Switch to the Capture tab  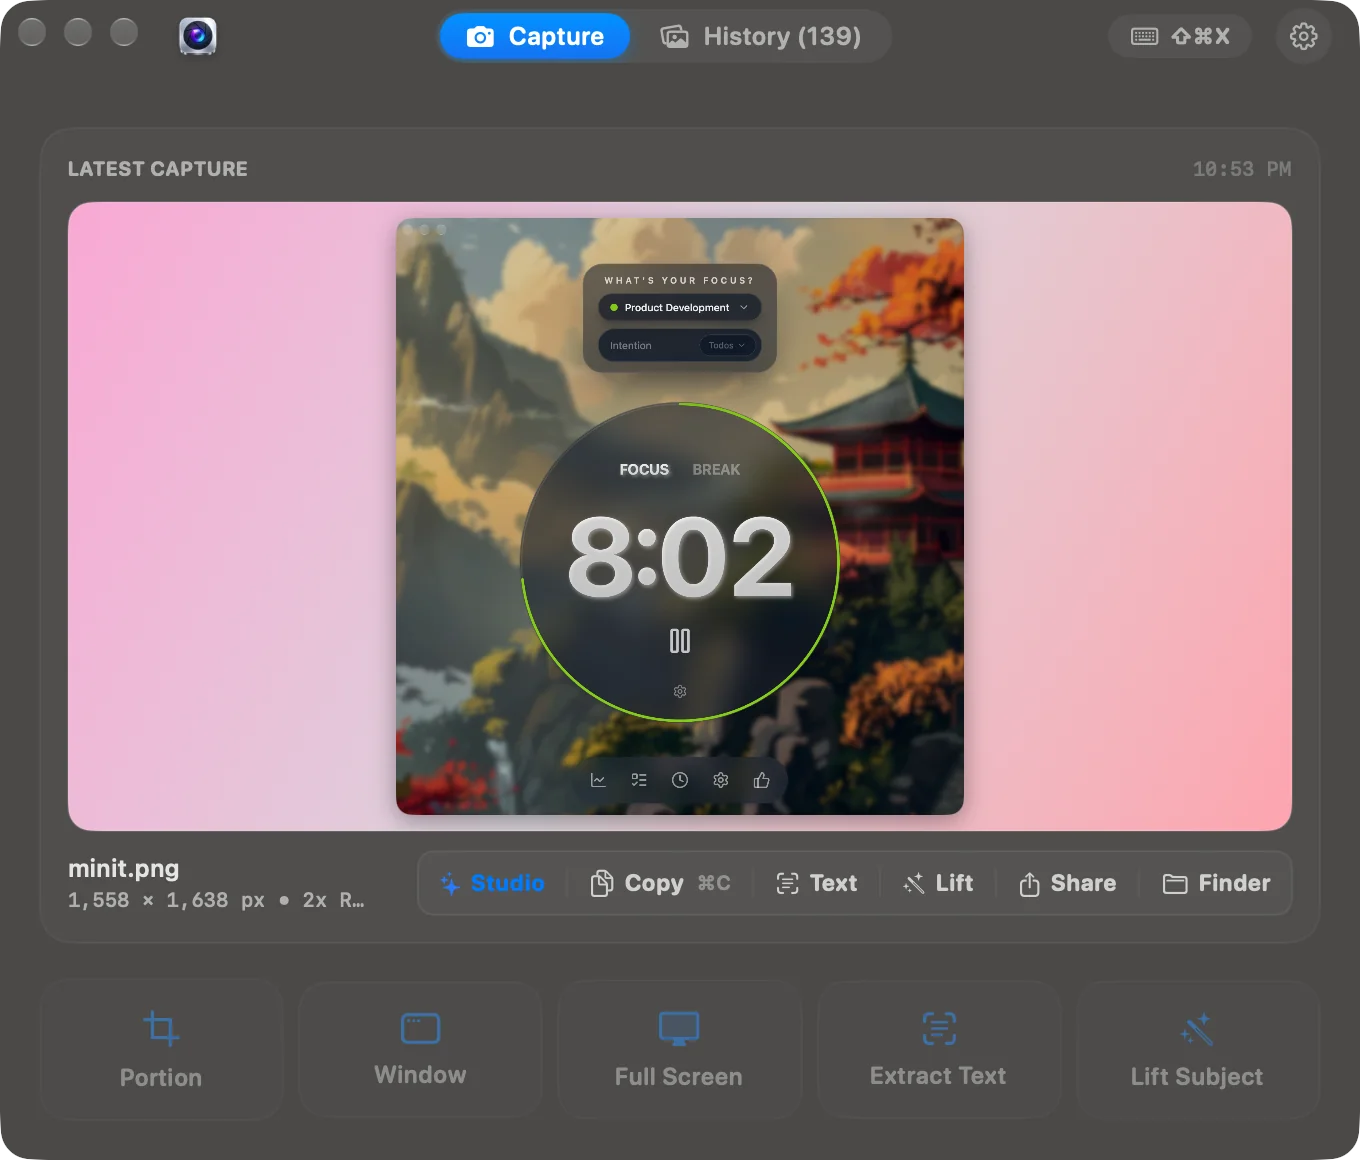(535, 37)
